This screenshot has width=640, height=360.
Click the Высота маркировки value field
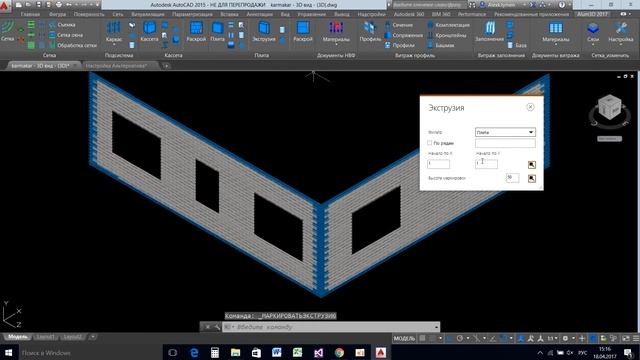tap(512, 178)
